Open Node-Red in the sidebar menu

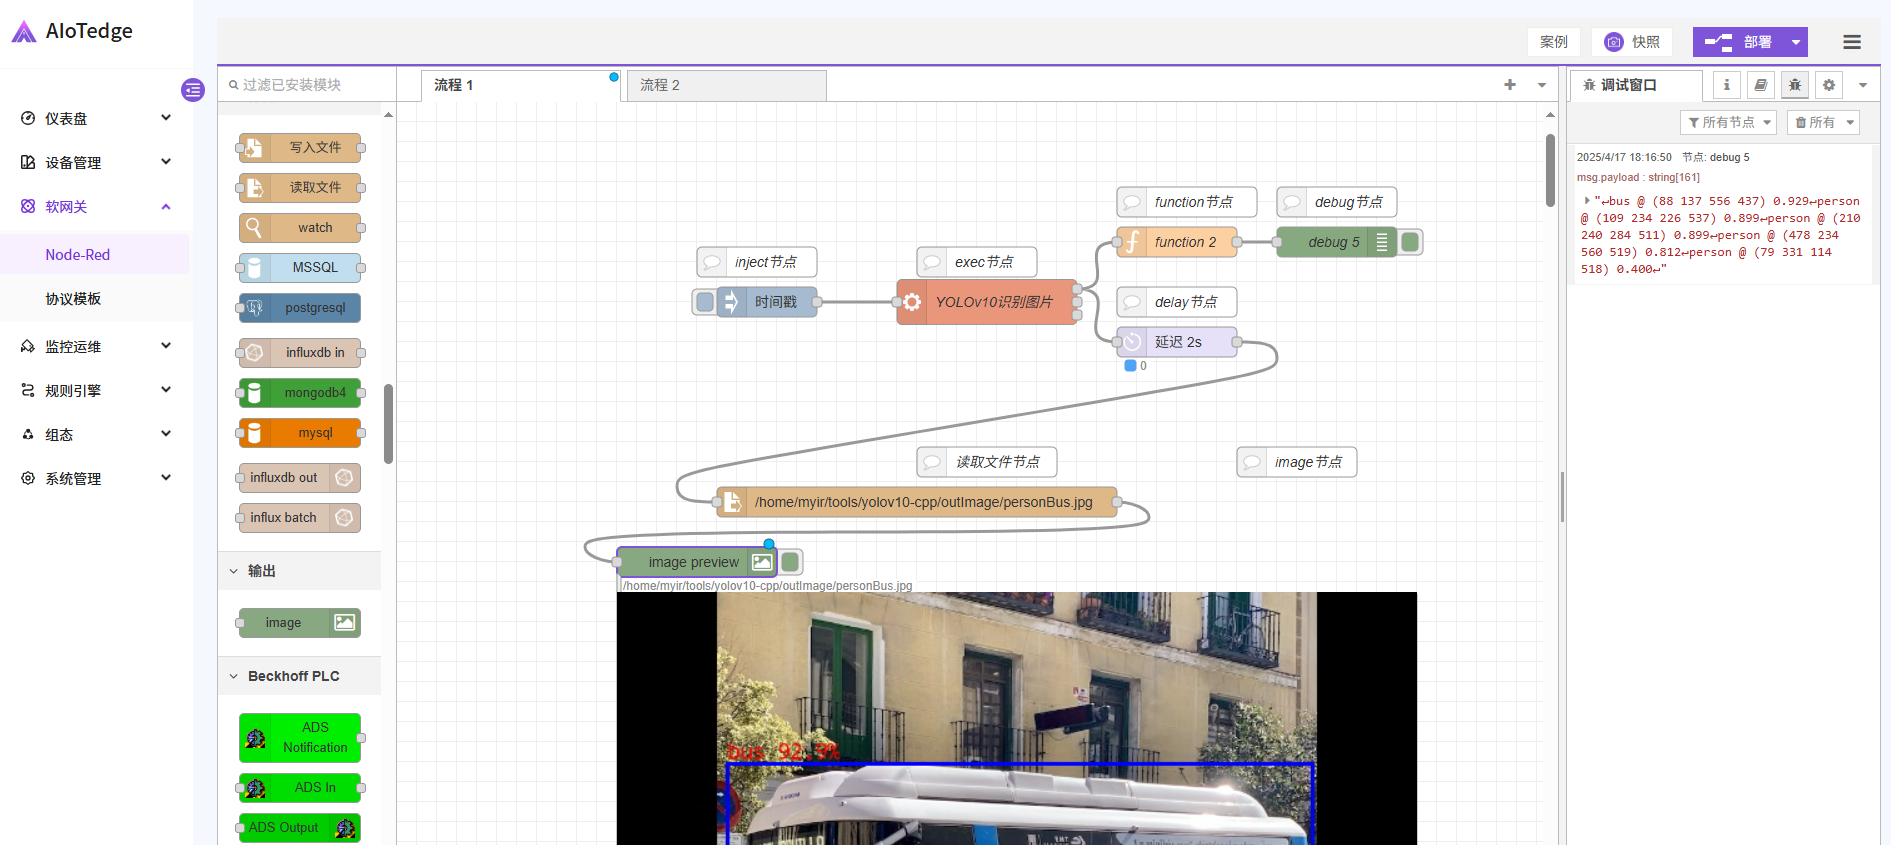78,255
